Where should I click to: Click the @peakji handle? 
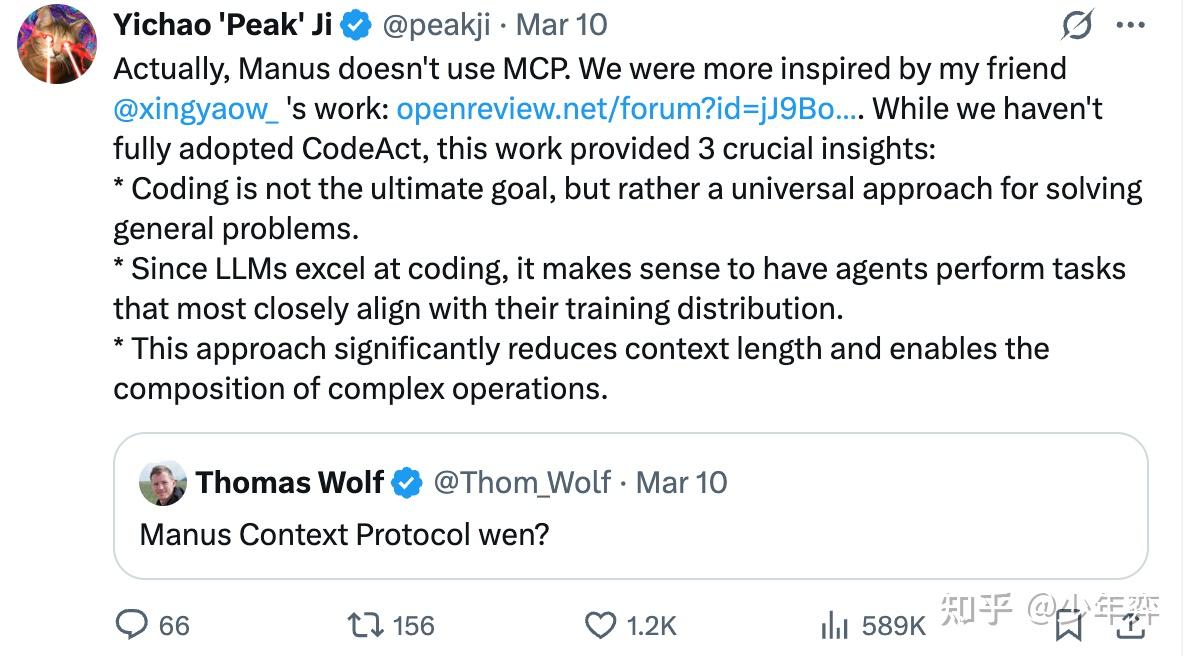[437, 25]
